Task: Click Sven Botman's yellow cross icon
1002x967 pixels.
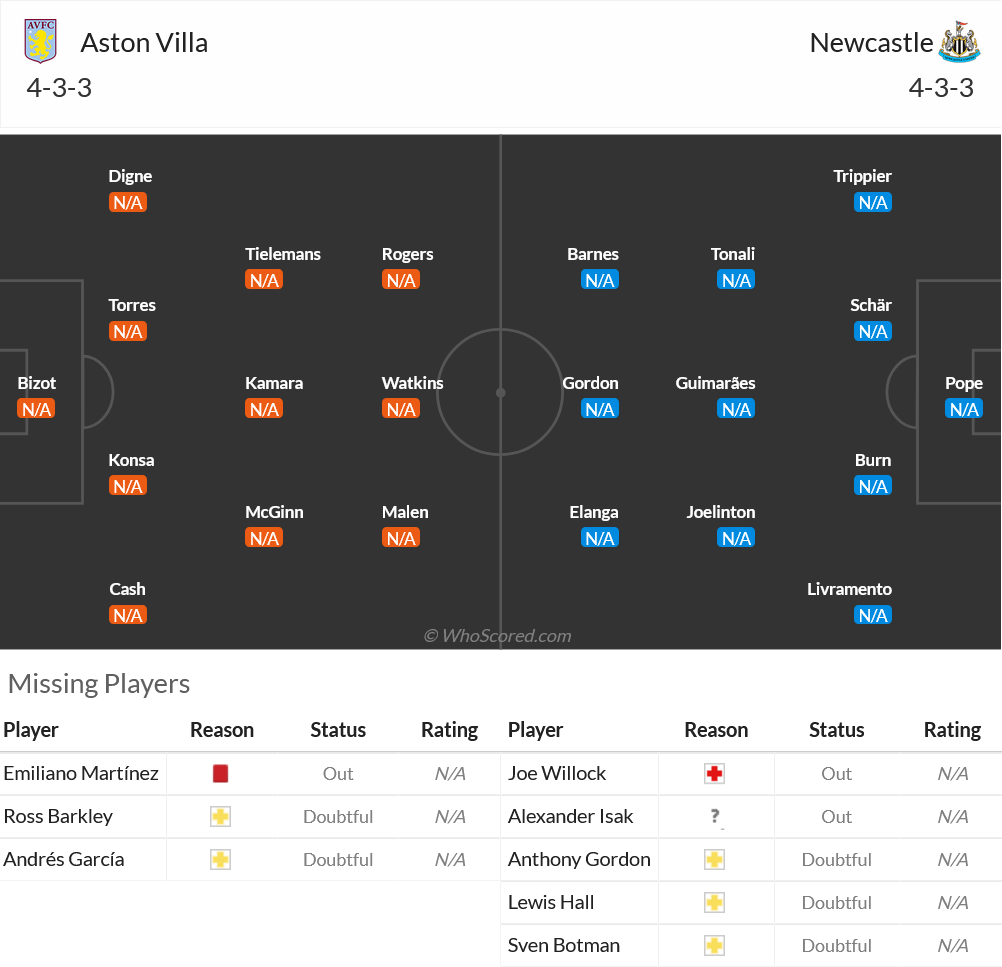Action: [x=714, y=945]
